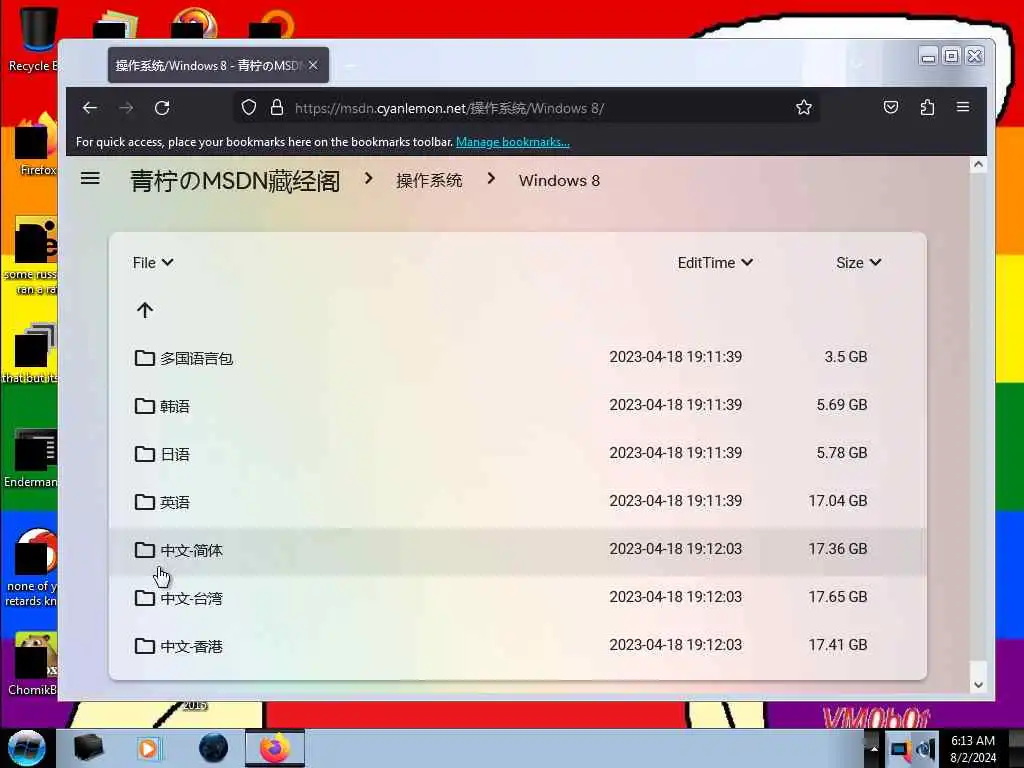
Task: Select the Firefox desktop shortcut
Action: (x=37, y=146)
